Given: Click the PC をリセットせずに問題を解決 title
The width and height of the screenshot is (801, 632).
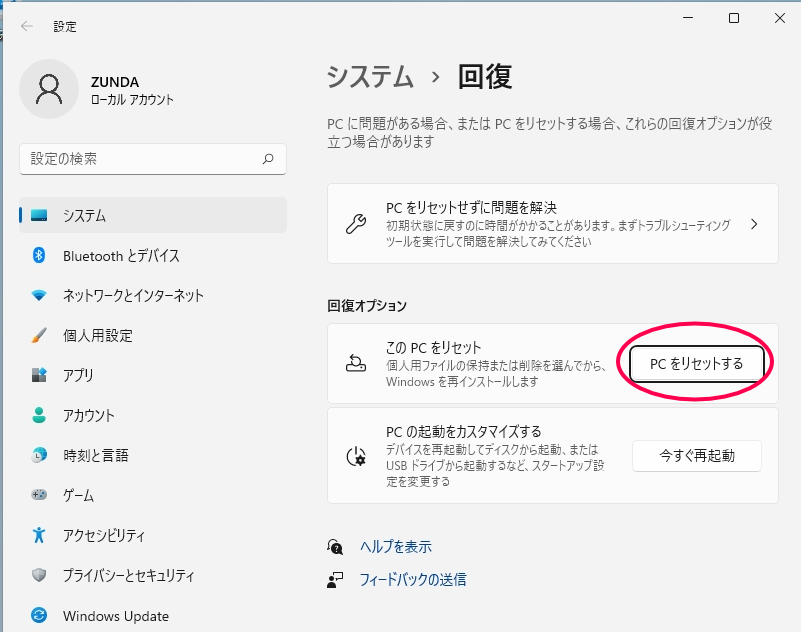Looking at the screenshot, I should click(x=472, y=207).
